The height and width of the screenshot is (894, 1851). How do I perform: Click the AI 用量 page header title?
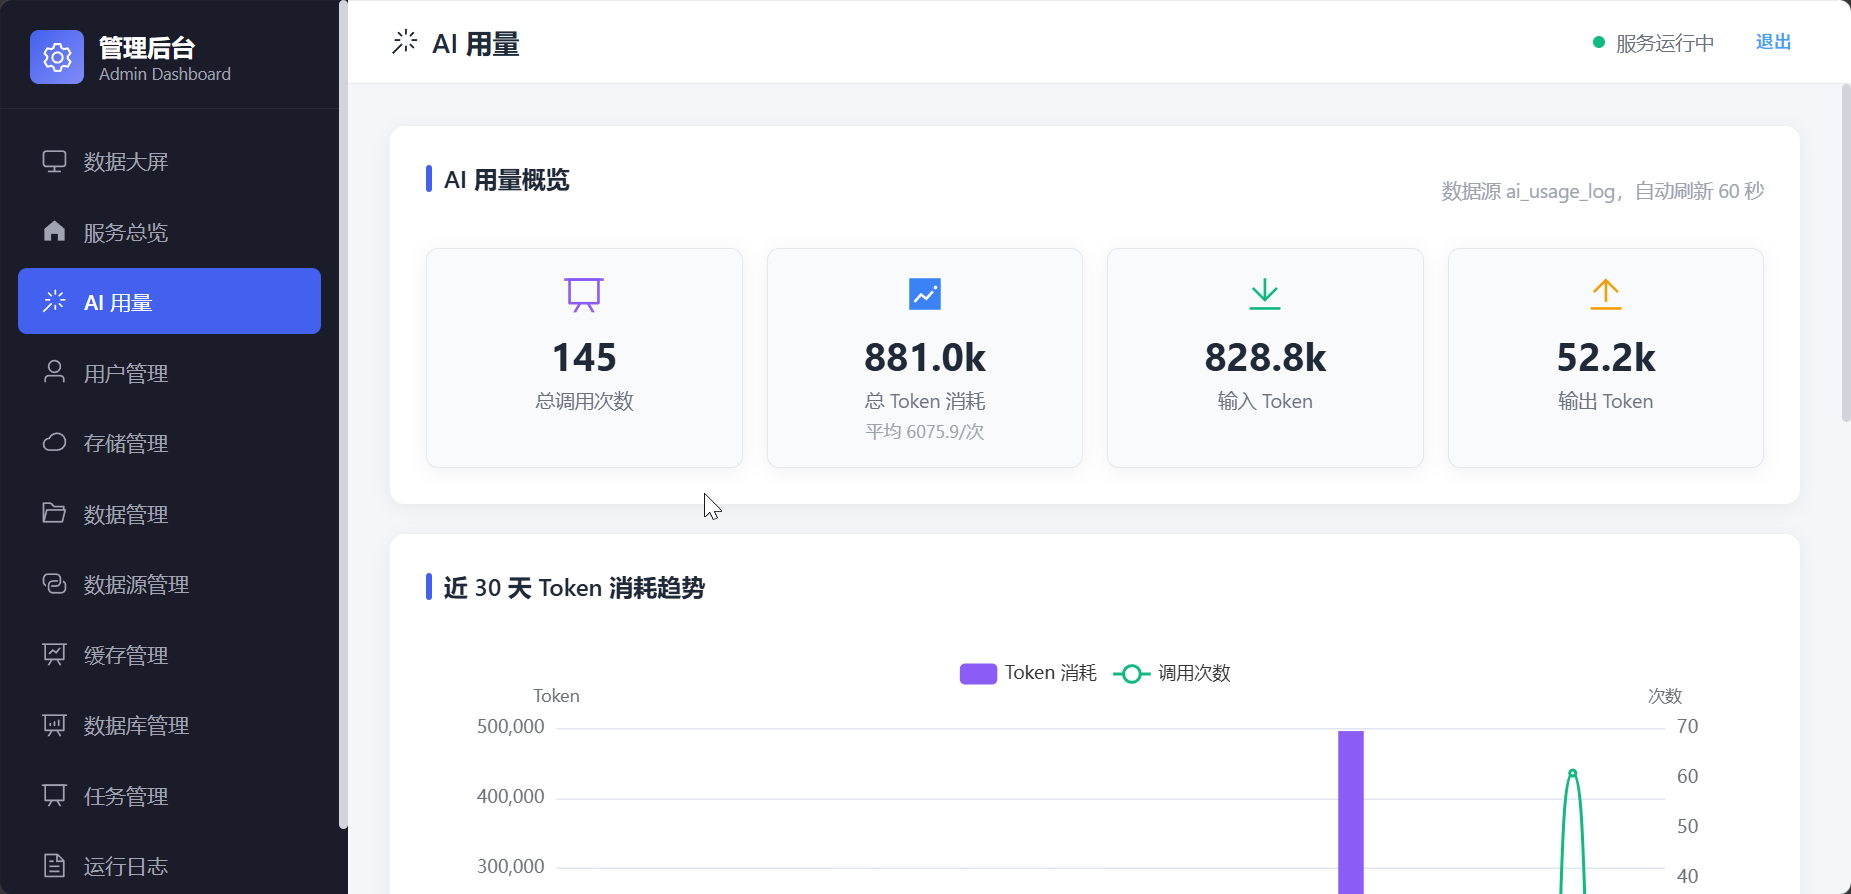coord(476,44)
